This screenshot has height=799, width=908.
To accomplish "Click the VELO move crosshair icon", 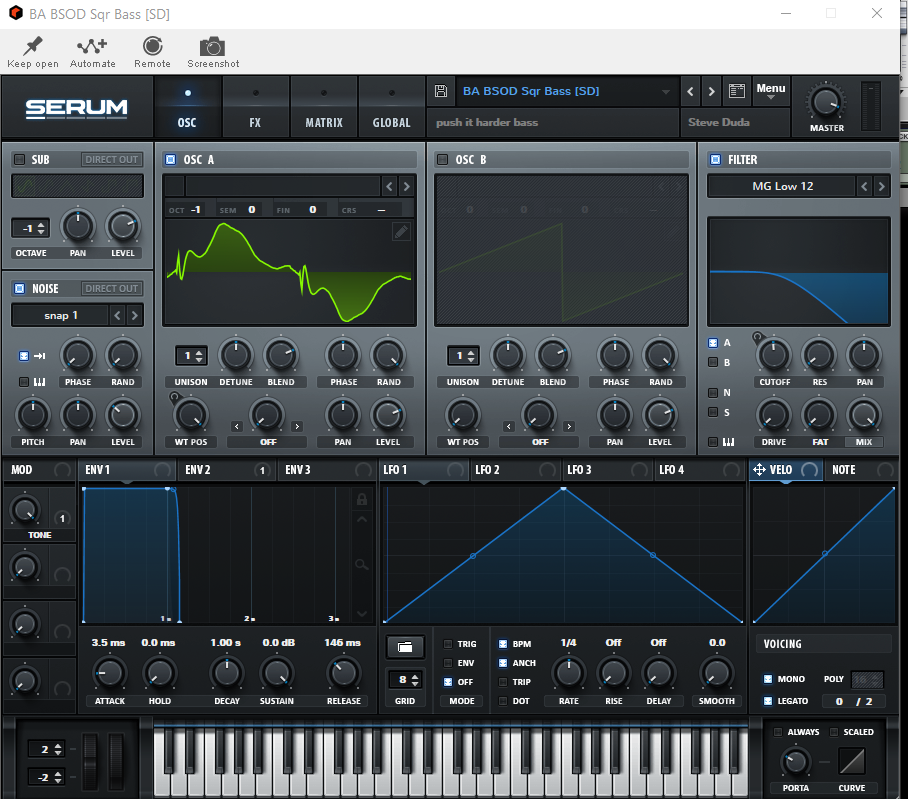I will 759,470.
